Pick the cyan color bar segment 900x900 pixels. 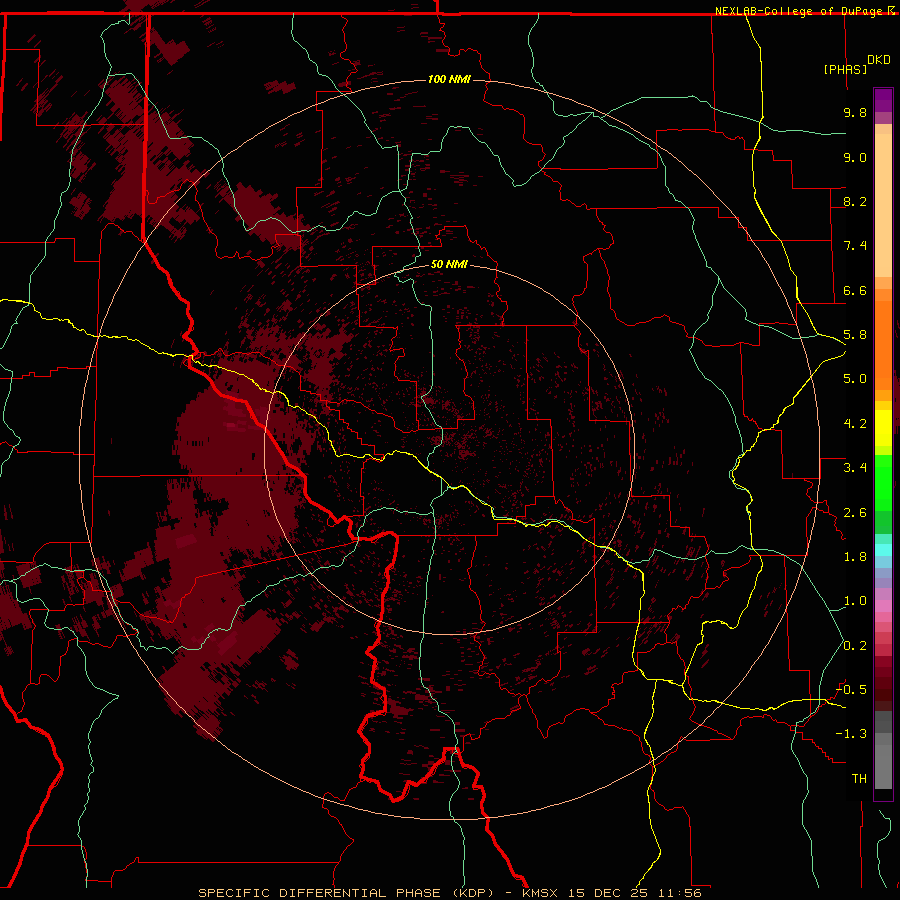point(883,550)
